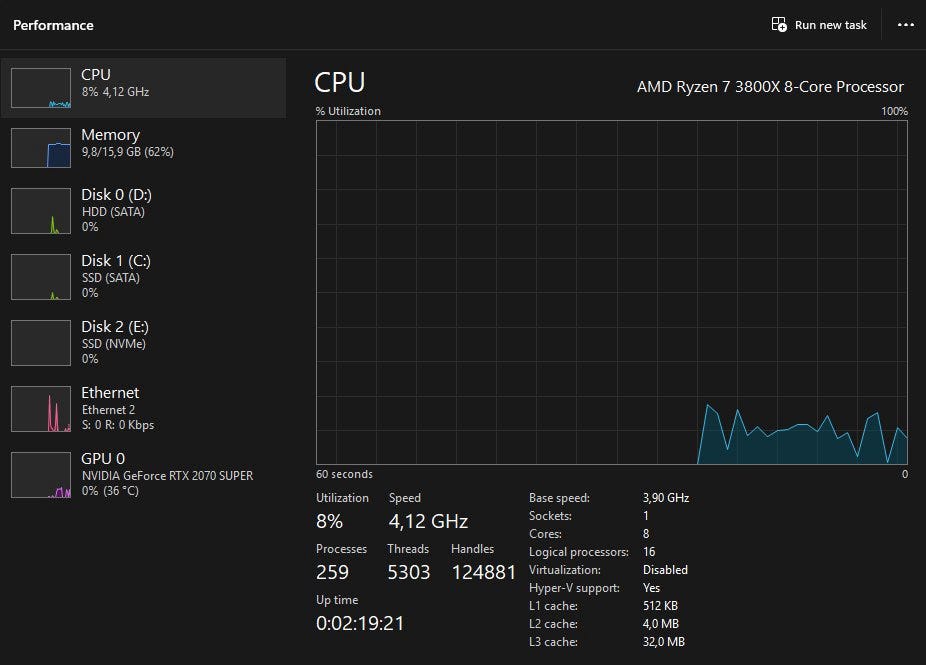Select the Memory mini graph thumbnail
This screenshot has width=926, height=665.
click(x=41, y=148)
